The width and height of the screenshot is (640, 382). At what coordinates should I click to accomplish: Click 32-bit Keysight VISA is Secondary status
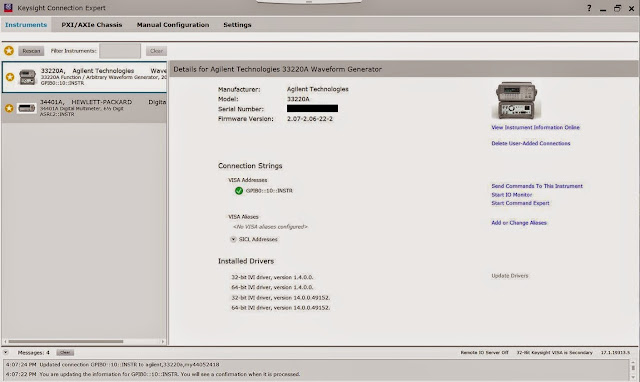[554, 353]
